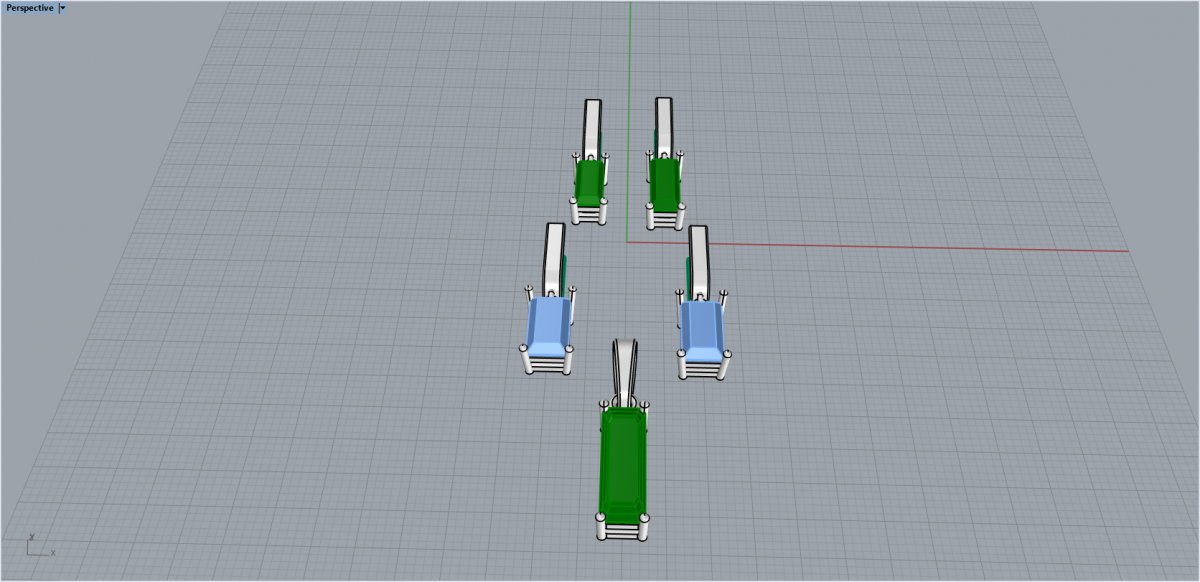Pick the white bail of left blue pendant
The width and height of the screenshot is (1200, 582).
coord(555,258)
